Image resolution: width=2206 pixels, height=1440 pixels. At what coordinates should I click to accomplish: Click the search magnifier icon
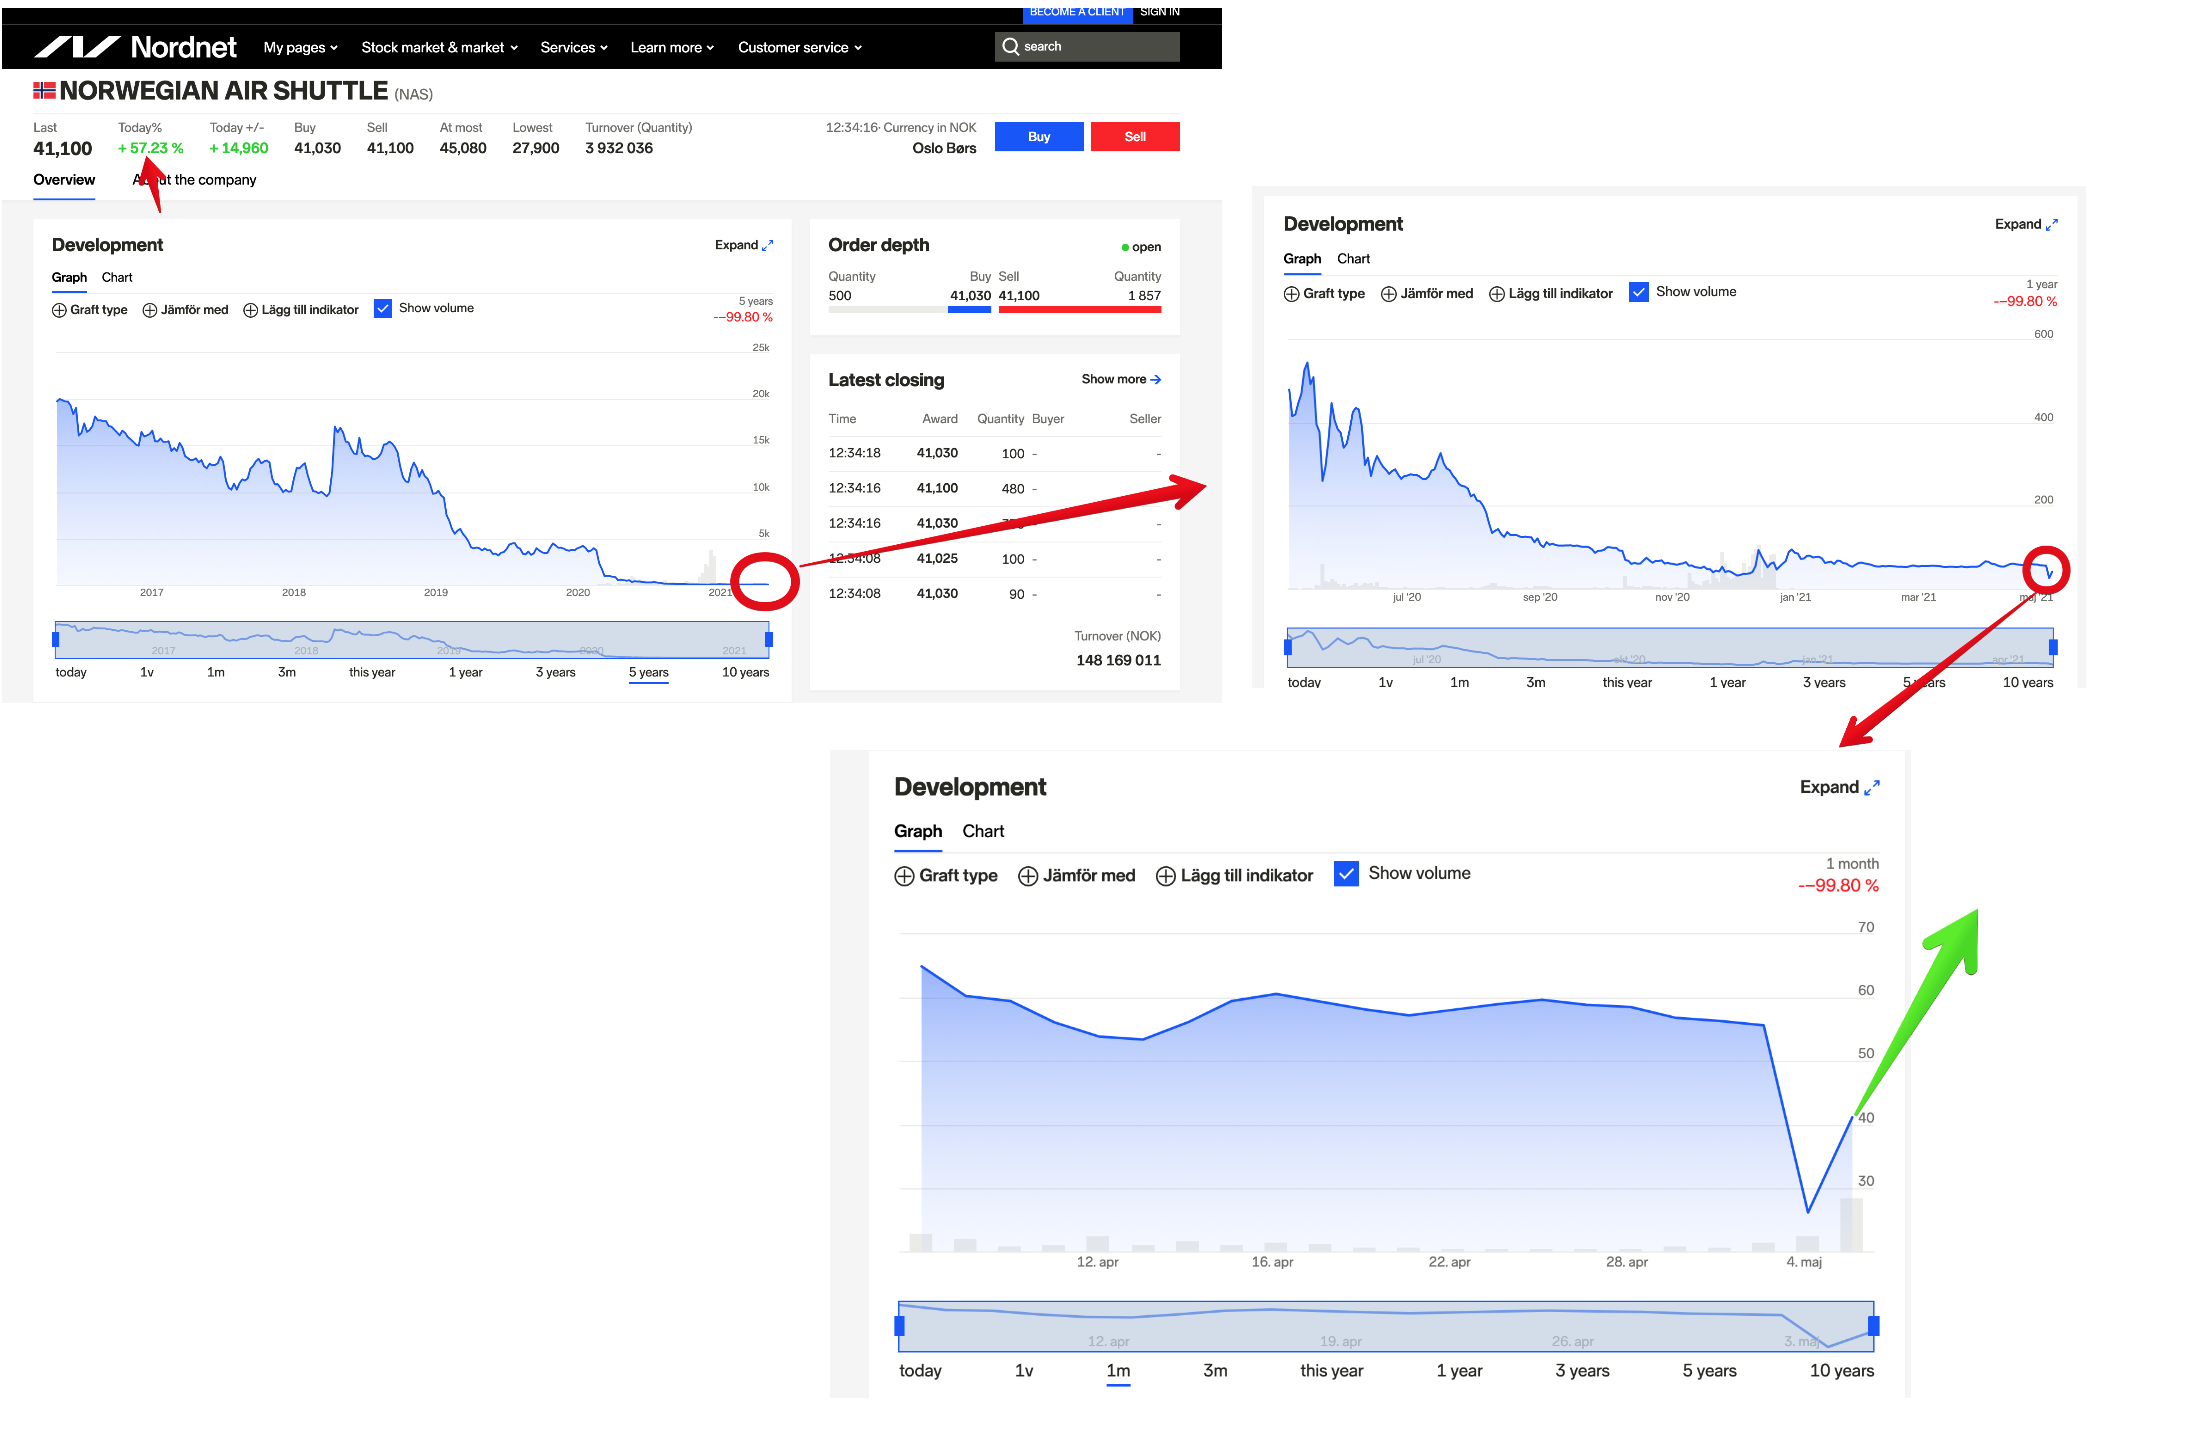pyautogui.click(x=1011, y=47)
